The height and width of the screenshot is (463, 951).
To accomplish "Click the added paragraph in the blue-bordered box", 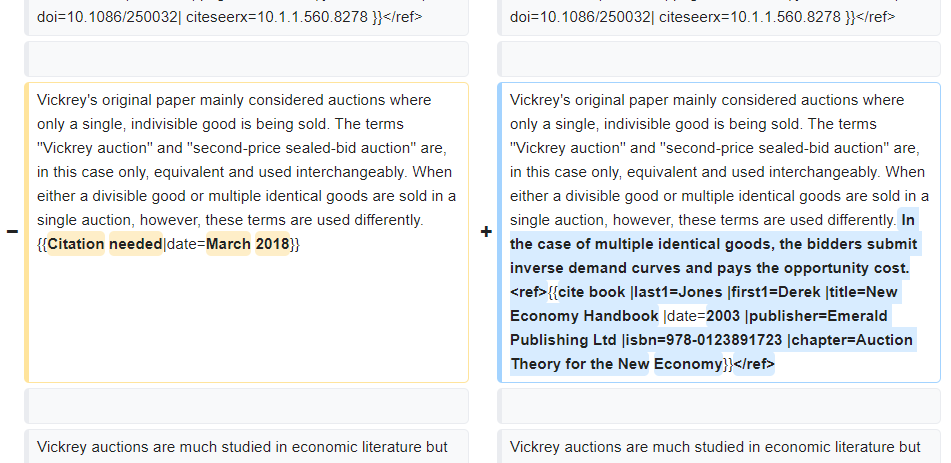I will [719, 160].
